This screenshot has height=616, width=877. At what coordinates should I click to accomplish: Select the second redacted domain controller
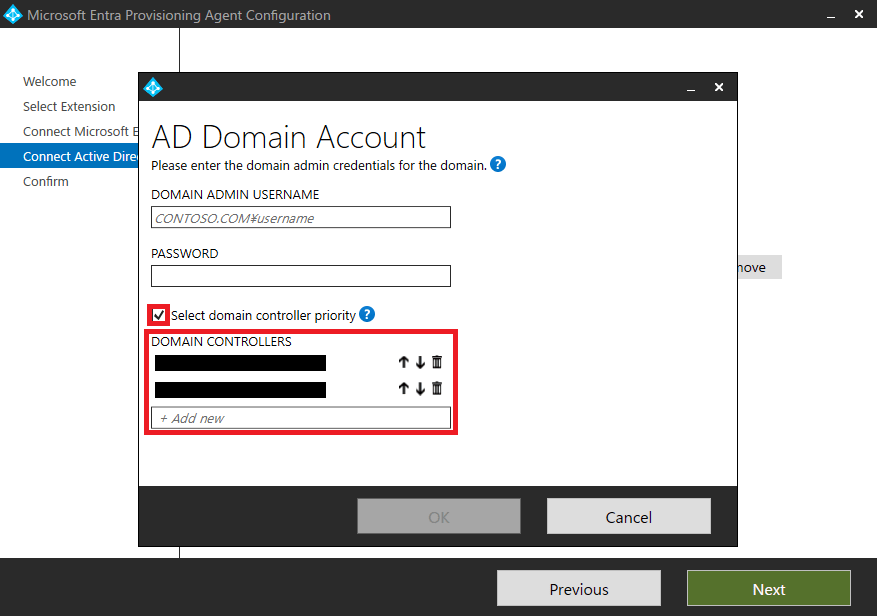[241, 389]
